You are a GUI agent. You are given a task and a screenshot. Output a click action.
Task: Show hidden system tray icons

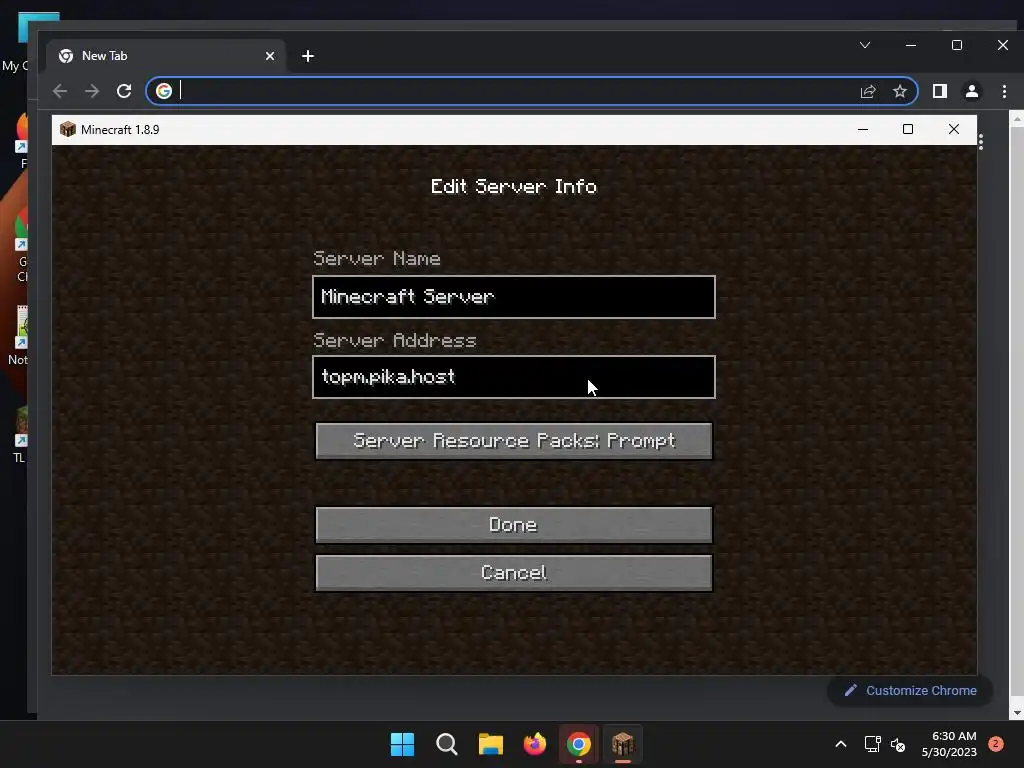[x=841, y=744]
